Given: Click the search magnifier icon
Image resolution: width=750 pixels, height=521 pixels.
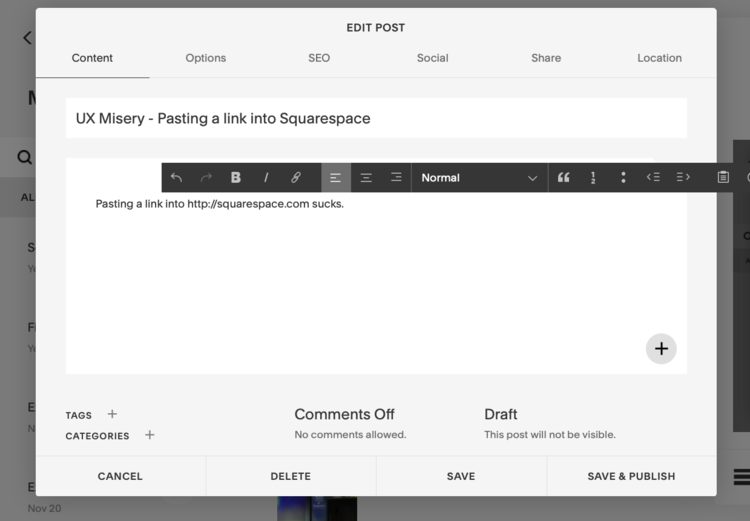Looking at the screenshot, I should [x=24, y=157].
